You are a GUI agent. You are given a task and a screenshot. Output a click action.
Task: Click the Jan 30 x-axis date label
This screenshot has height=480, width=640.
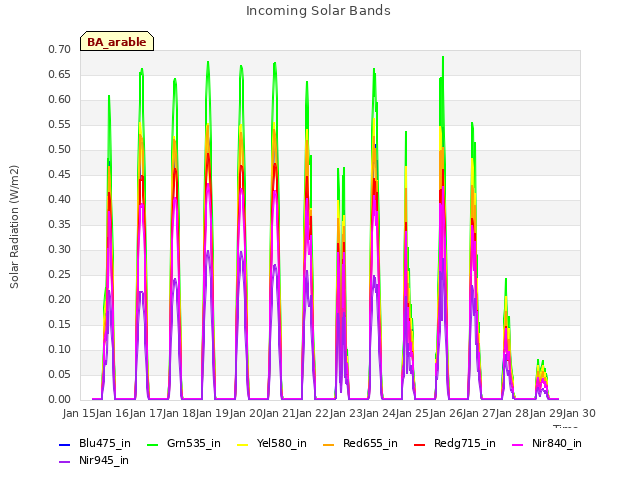click(580, 413)
